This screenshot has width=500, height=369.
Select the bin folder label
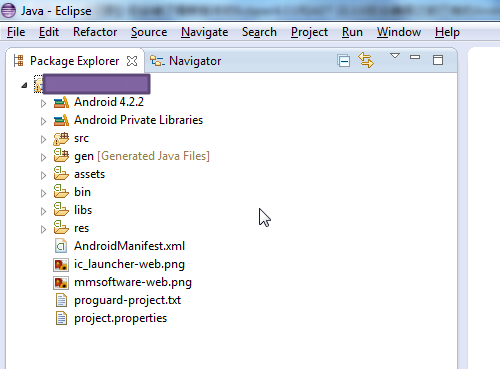(x=82, y=192)
